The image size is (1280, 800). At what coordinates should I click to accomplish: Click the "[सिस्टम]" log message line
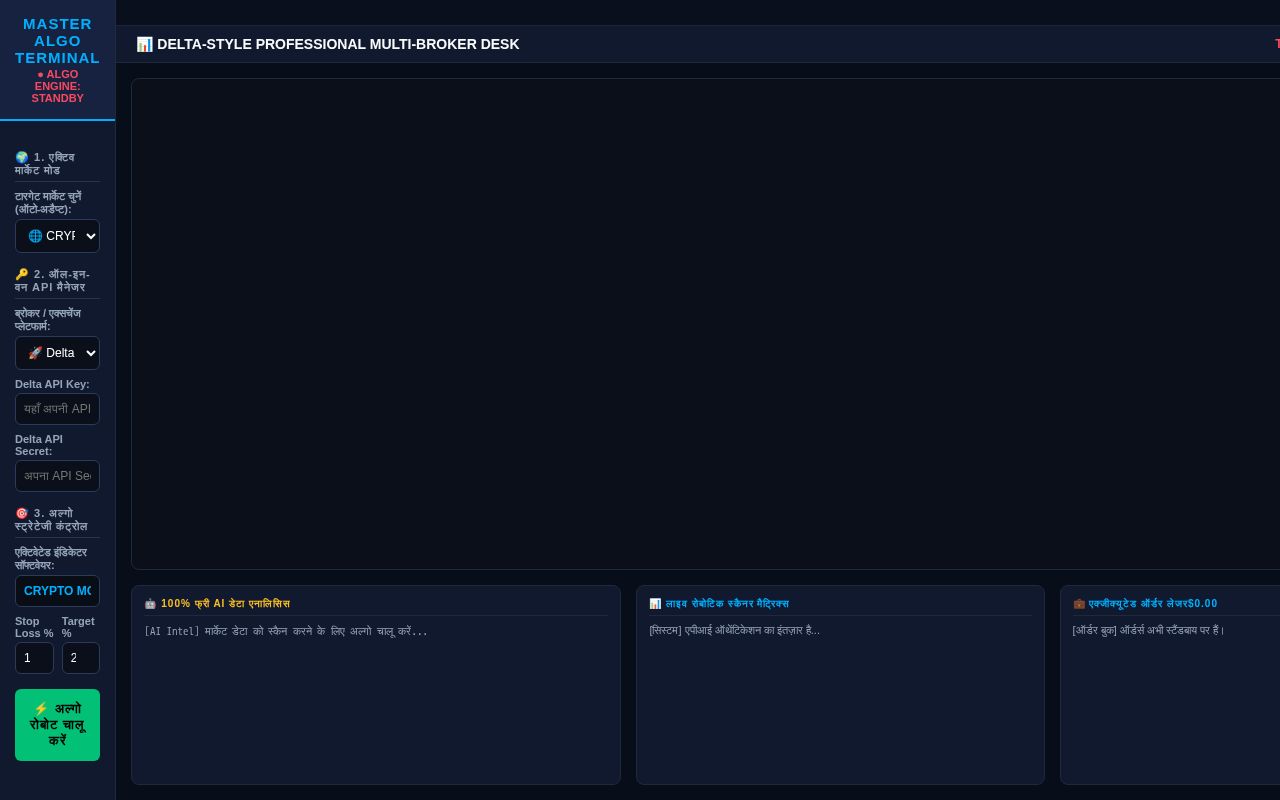734,630
